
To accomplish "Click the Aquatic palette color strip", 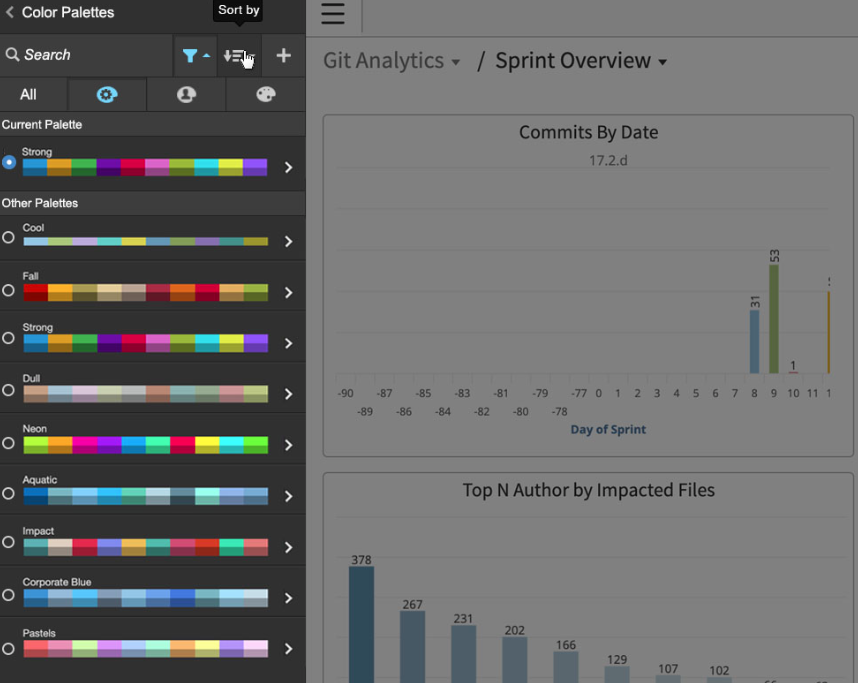I will tap(146, 496).
